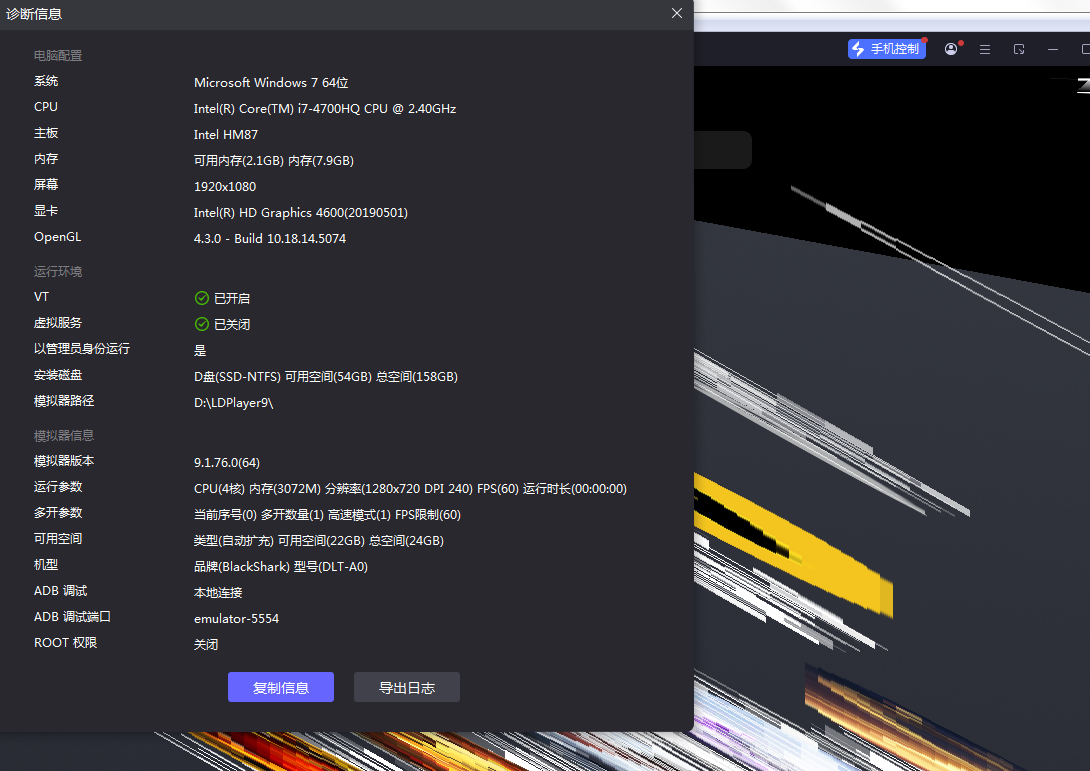This screenshot has width=1090, height=771.
Task: Open the emulator hamburger menu
Action: 985,49
